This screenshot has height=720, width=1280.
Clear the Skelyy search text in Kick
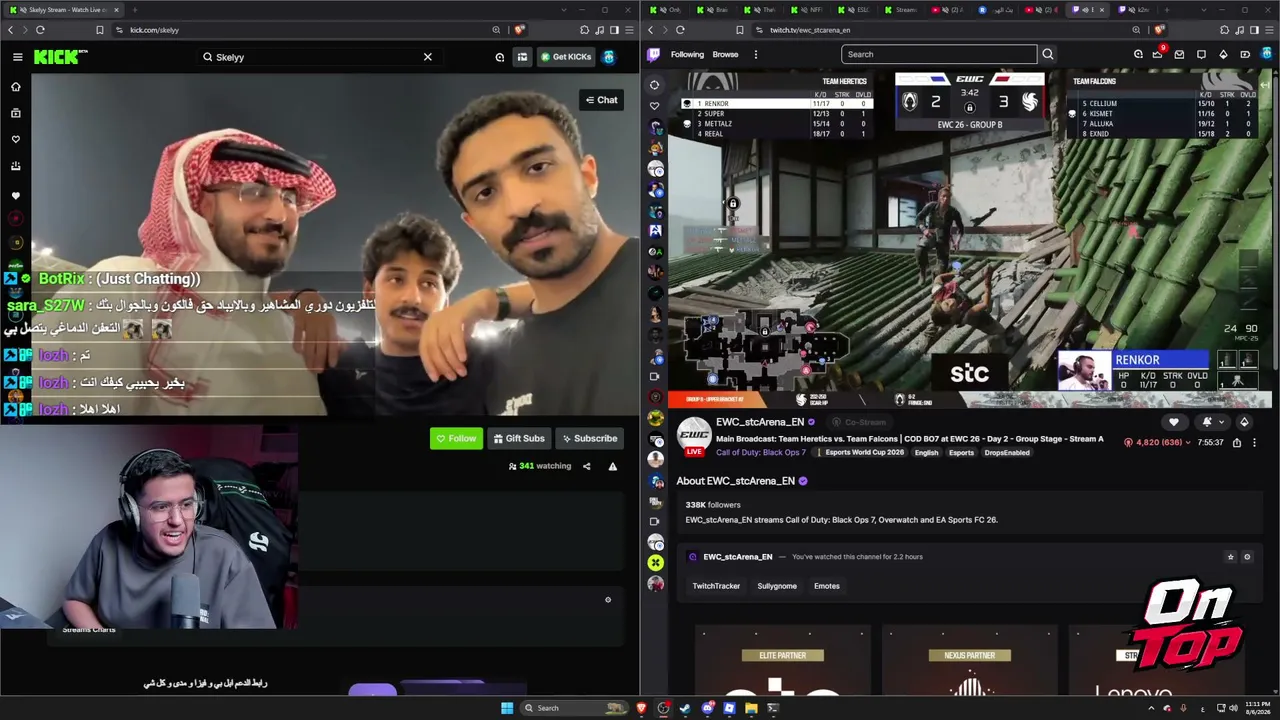click(427, 57)
